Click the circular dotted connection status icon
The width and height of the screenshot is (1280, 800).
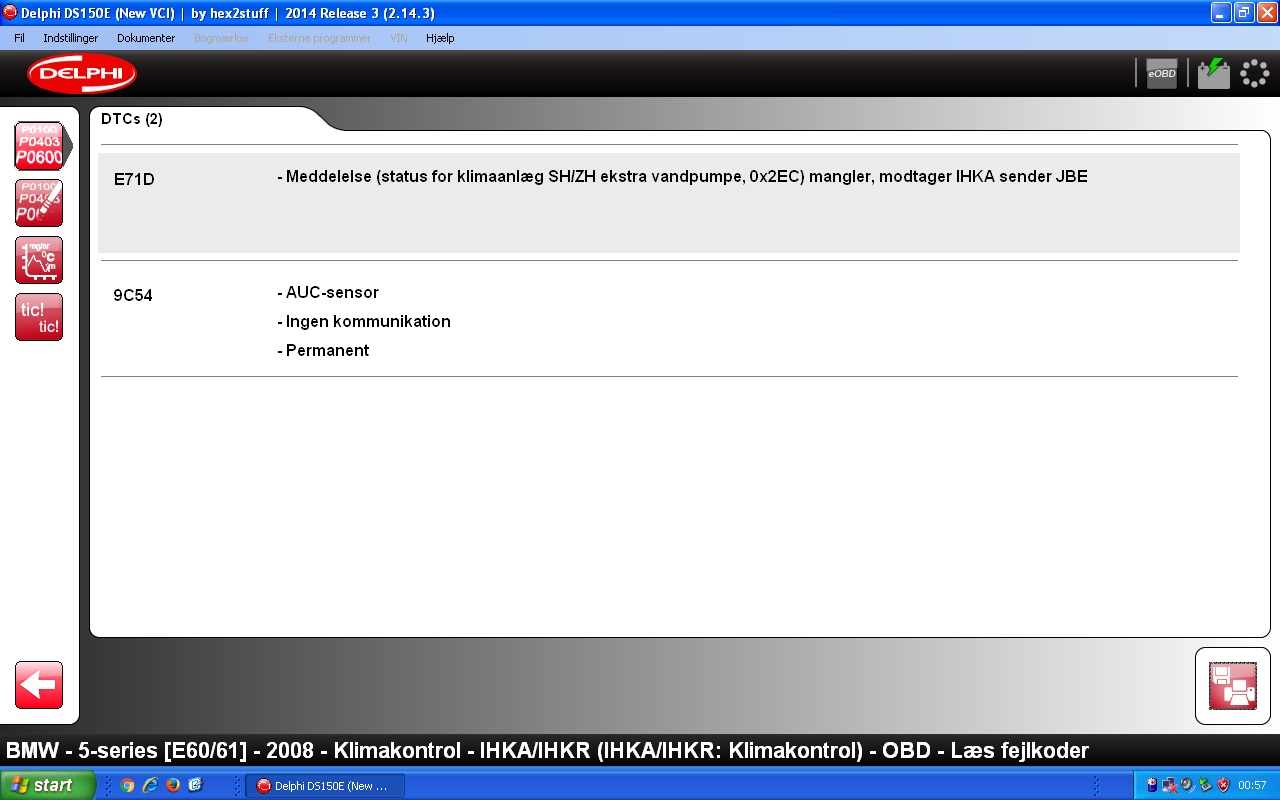[1255, 73]
